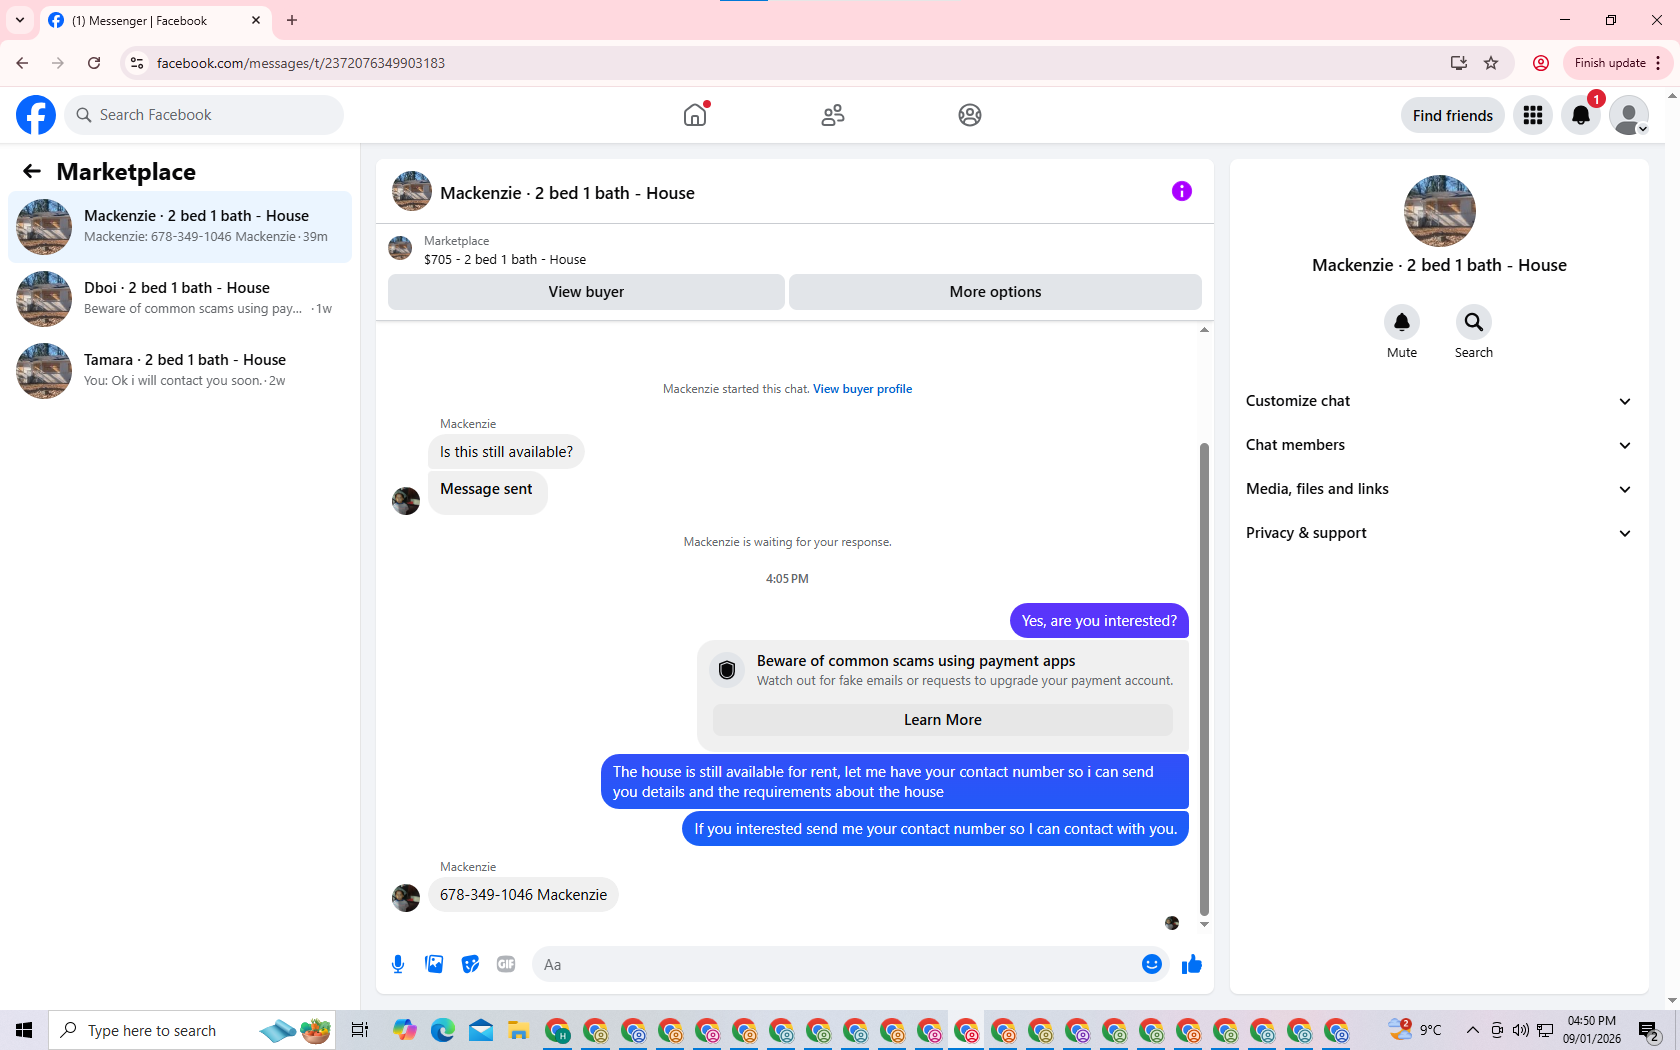
Task: Open the Tamara 2 bed 1 bath conversation
Action: (180, 371)
